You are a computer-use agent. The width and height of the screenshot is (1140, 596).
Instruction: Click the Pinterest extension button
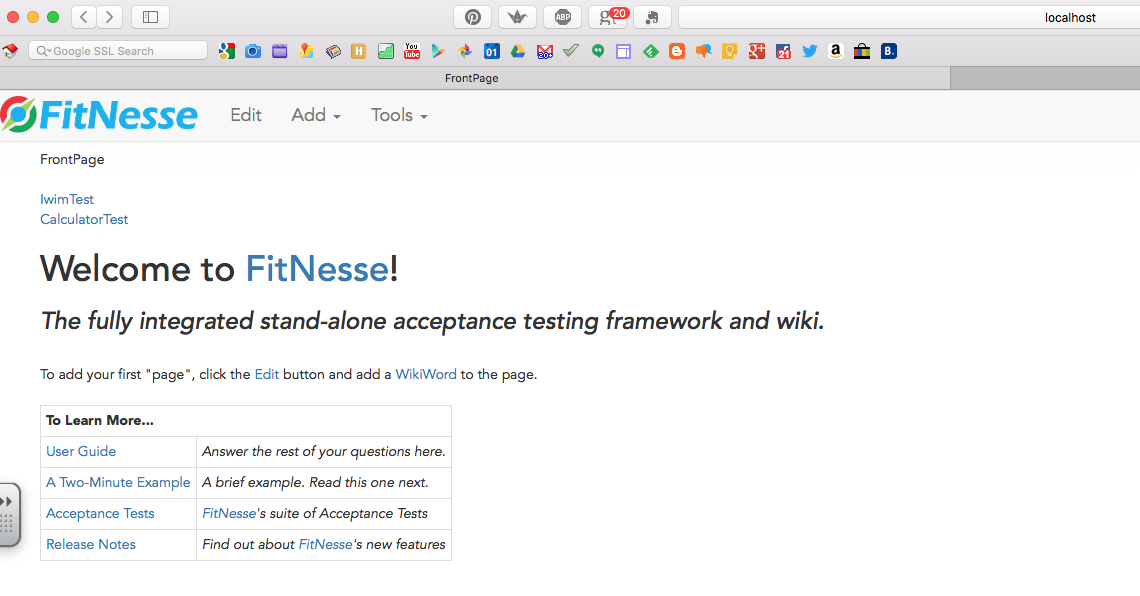click(473, 17)
